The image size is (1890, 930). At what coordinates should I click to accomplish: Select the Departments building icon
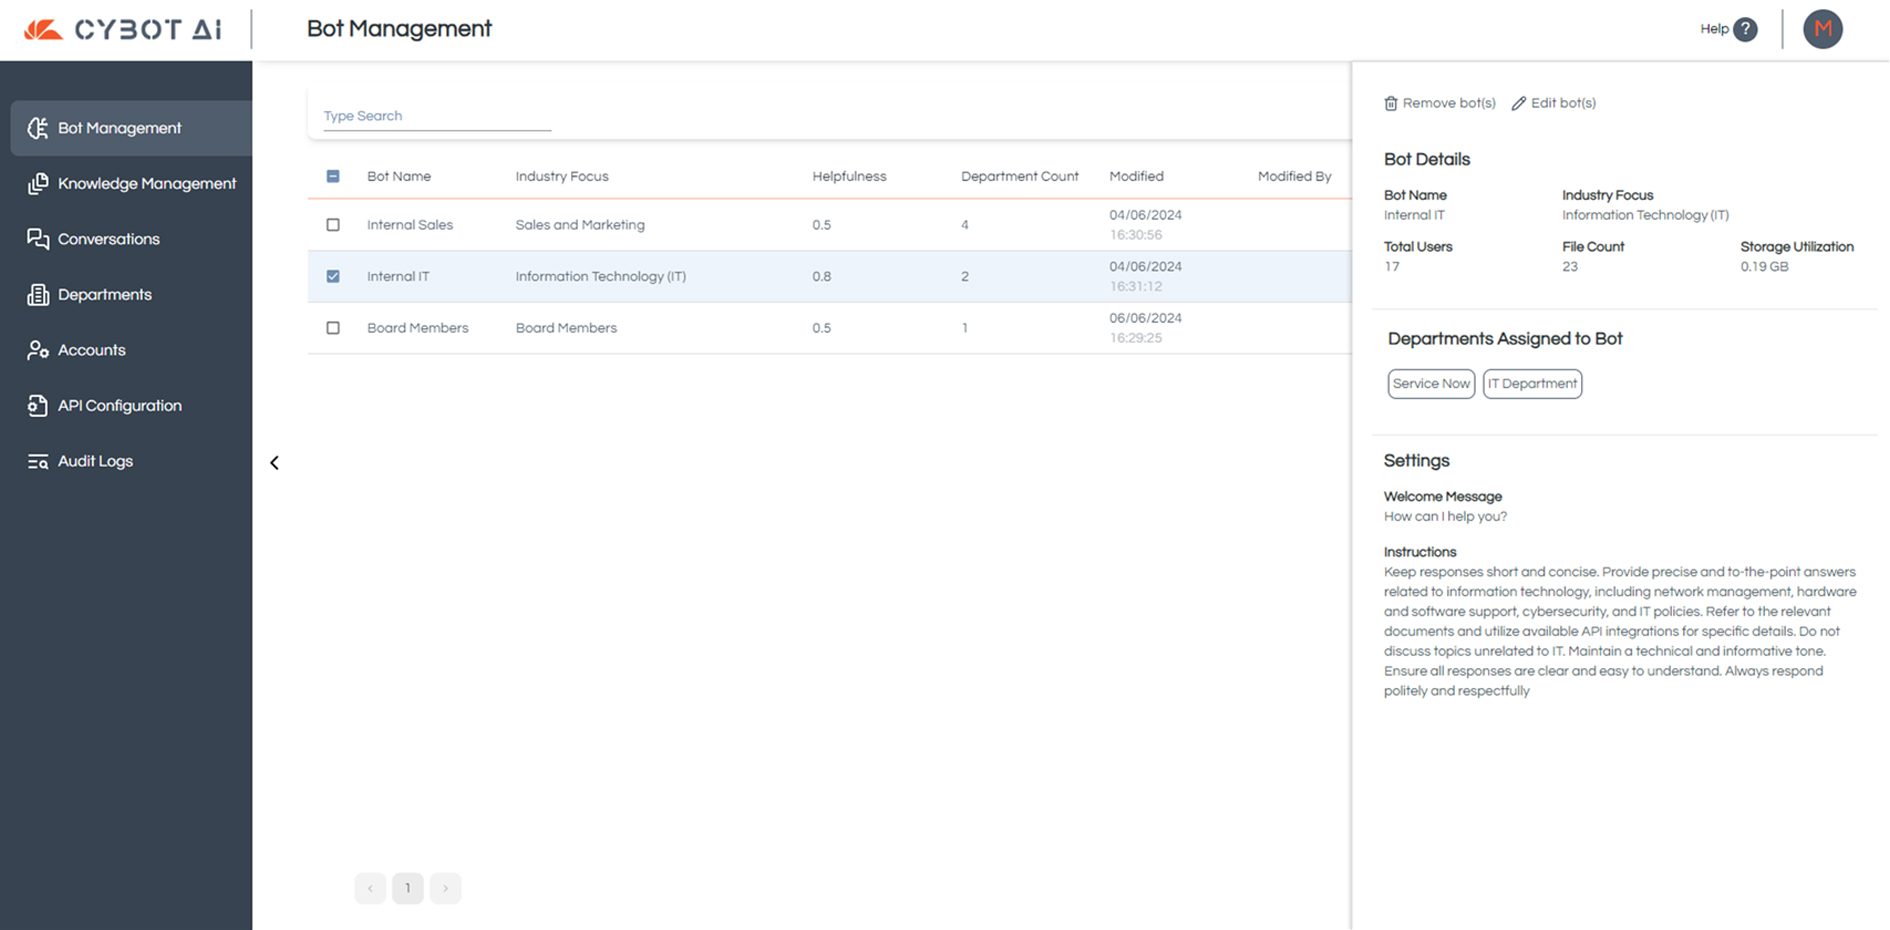tap(38, 295)
